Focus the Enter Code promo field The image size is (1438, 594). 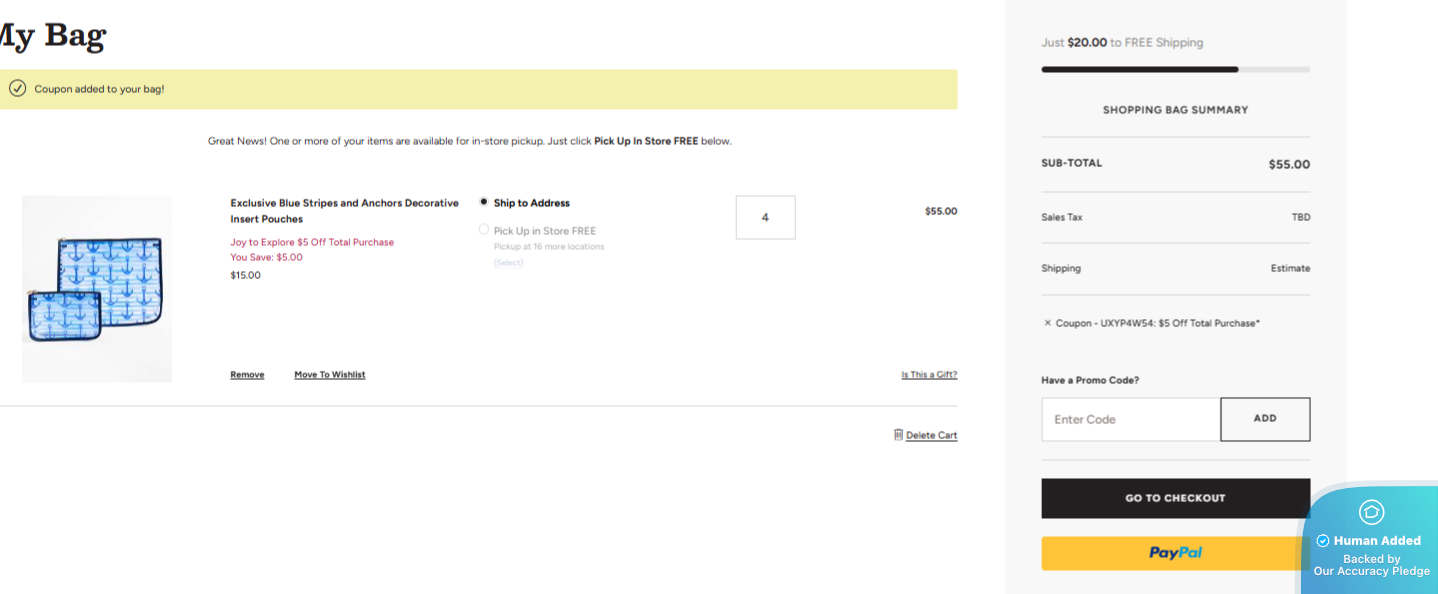(1130, 419)
